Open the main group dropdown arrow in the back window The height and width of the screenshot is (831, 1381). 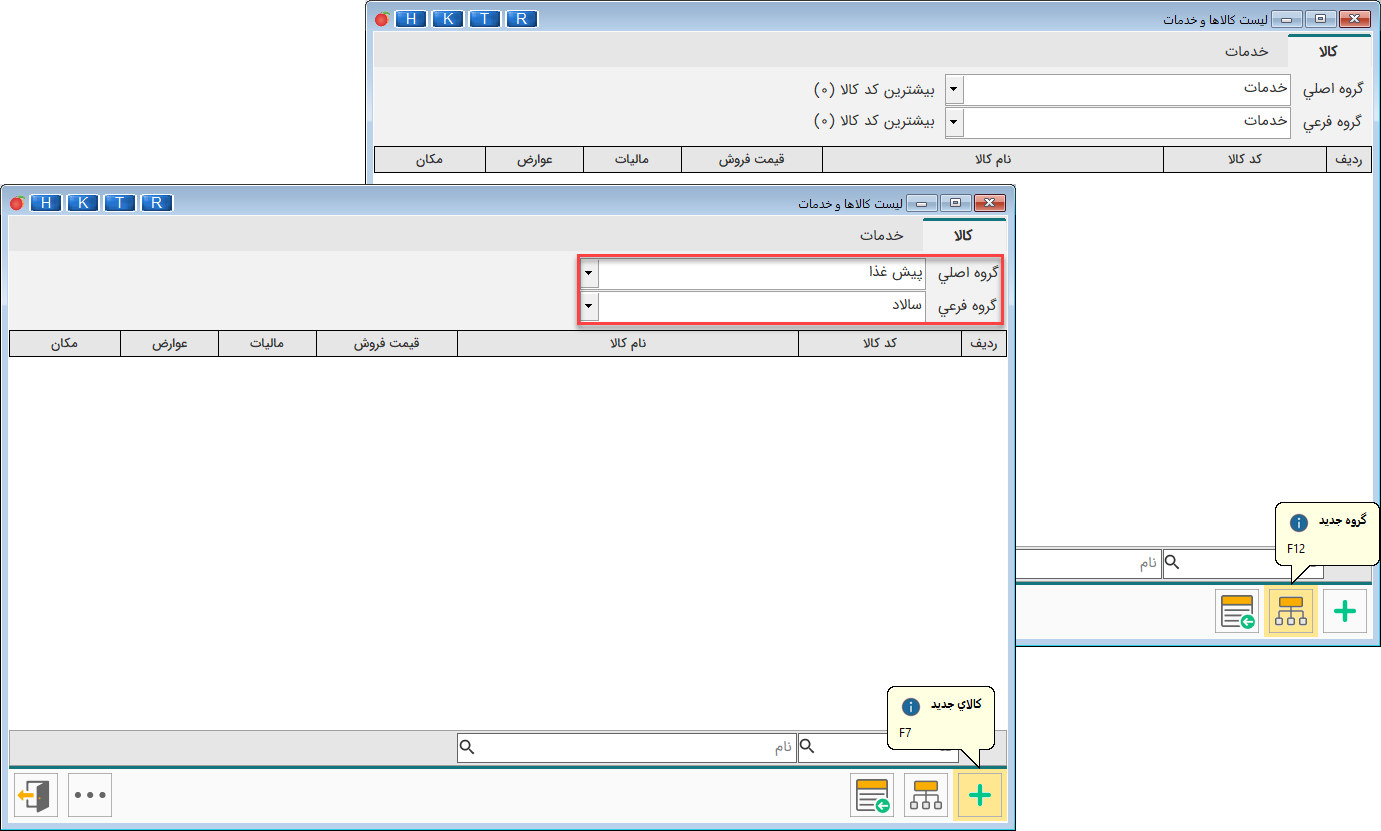click(954, 89)
